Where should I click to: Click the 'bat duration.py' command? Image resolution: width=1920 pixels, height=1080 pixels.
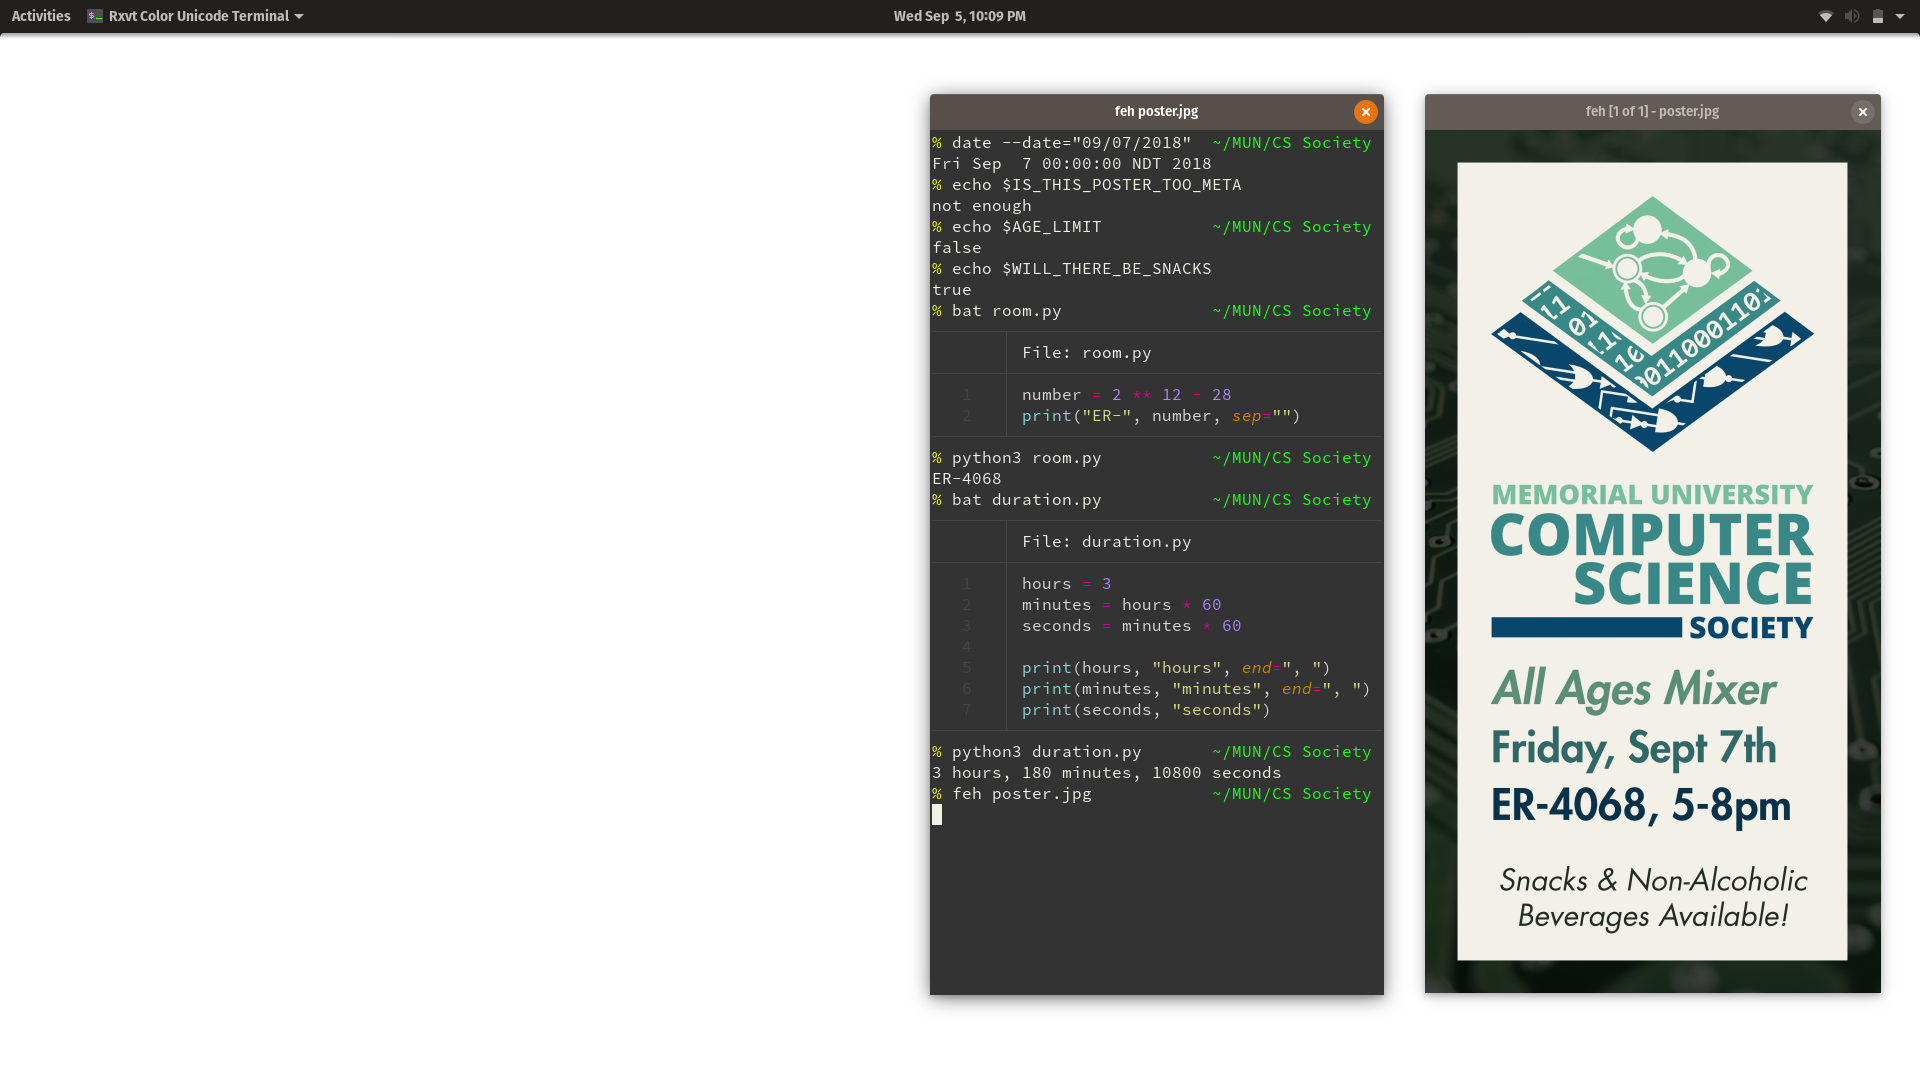(x=1026, y=500)
